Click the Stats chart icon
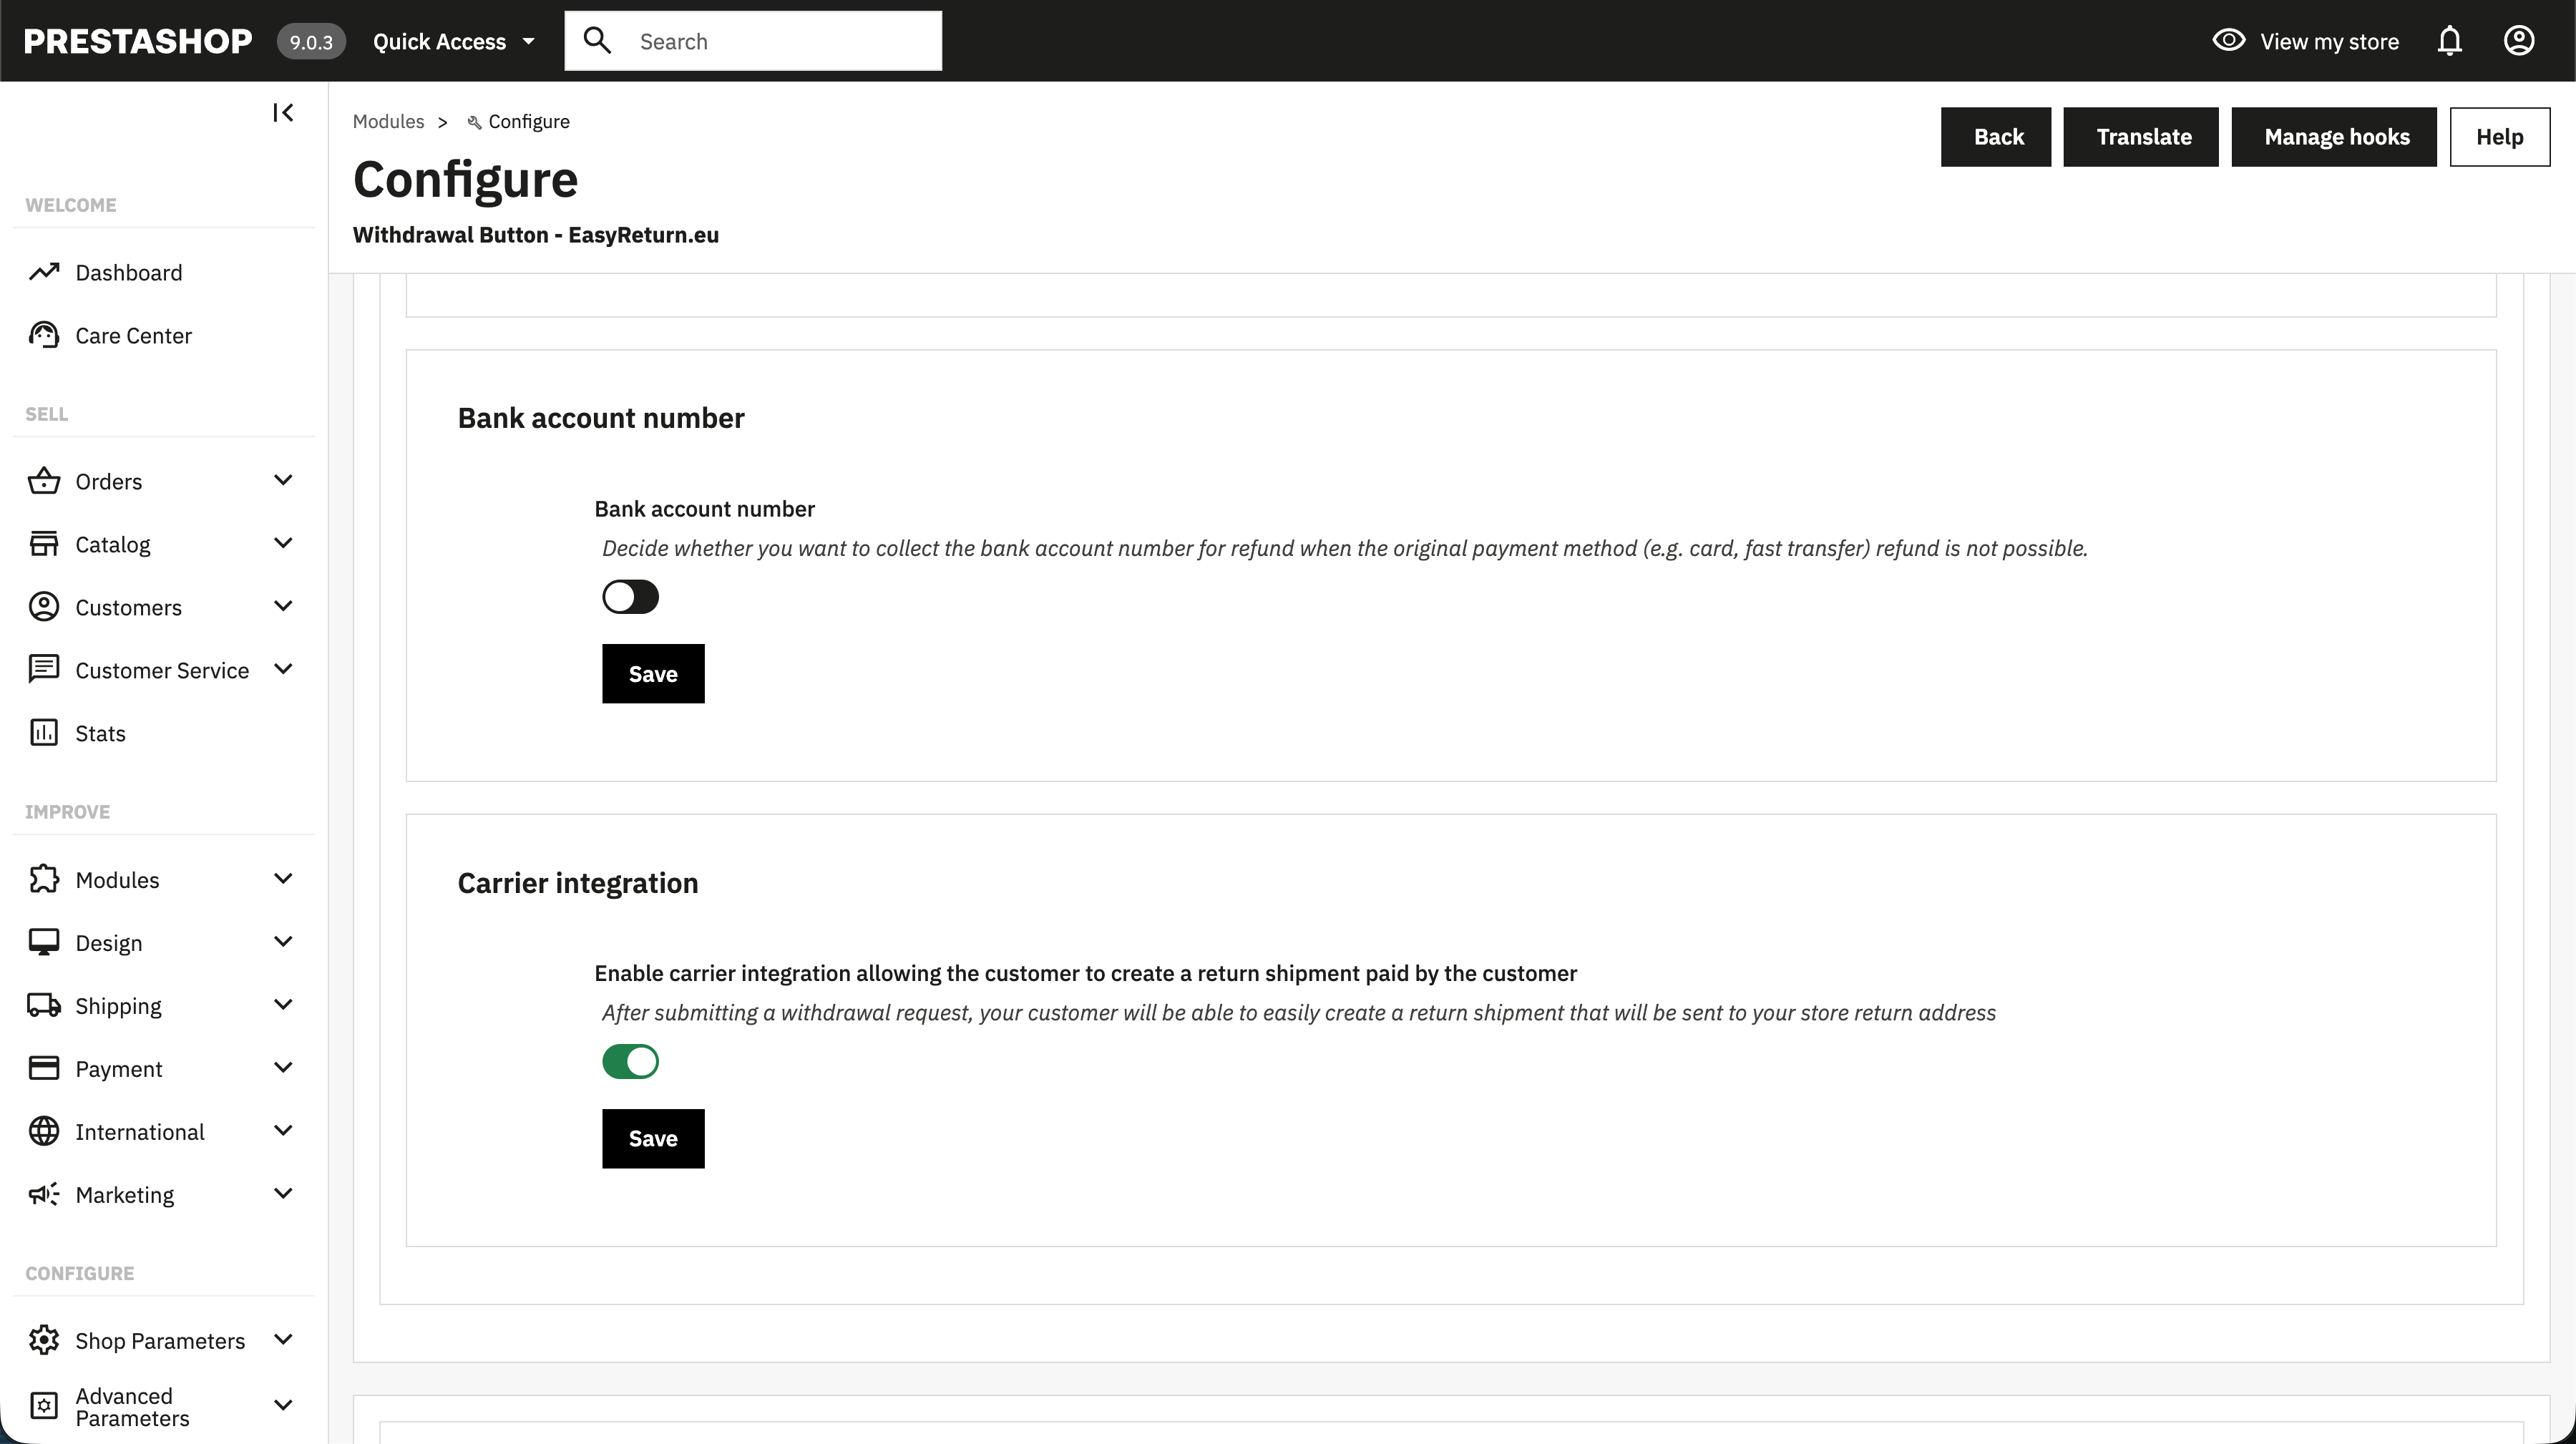Screen dimensions: 2576x1444 (44, 733)
